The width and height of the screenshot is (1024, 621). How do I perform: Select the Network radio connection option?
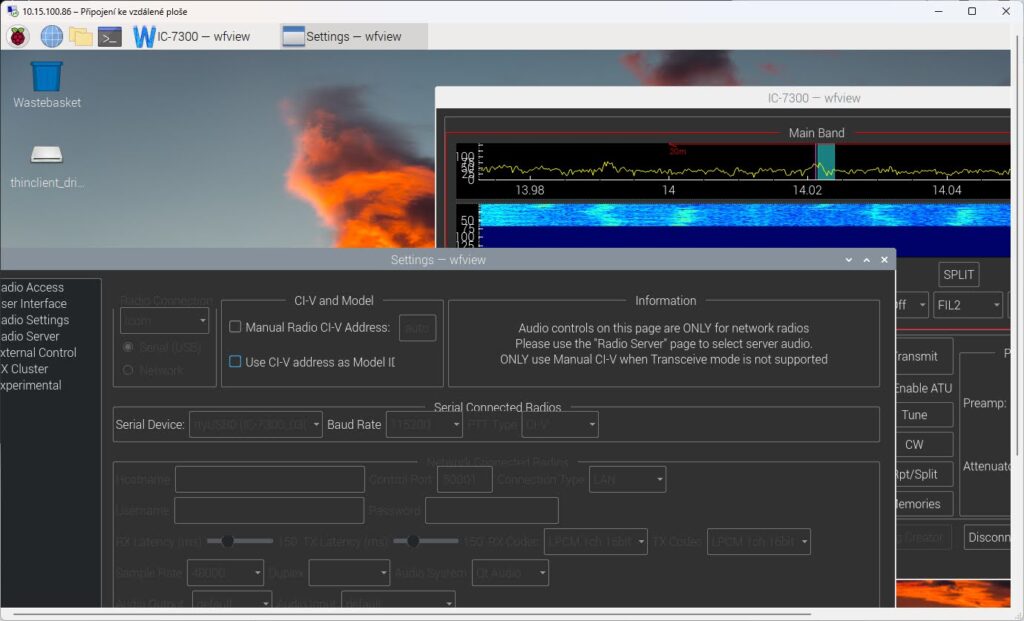coord(129,370)
